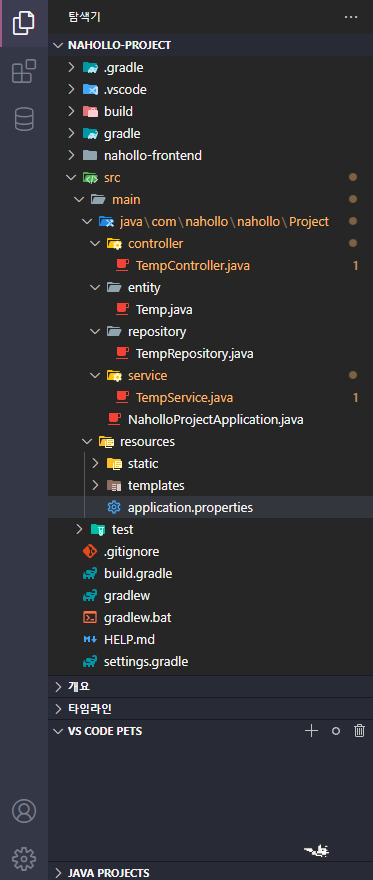
Task: Open the Extensions view icon
Action: point(24,71)
